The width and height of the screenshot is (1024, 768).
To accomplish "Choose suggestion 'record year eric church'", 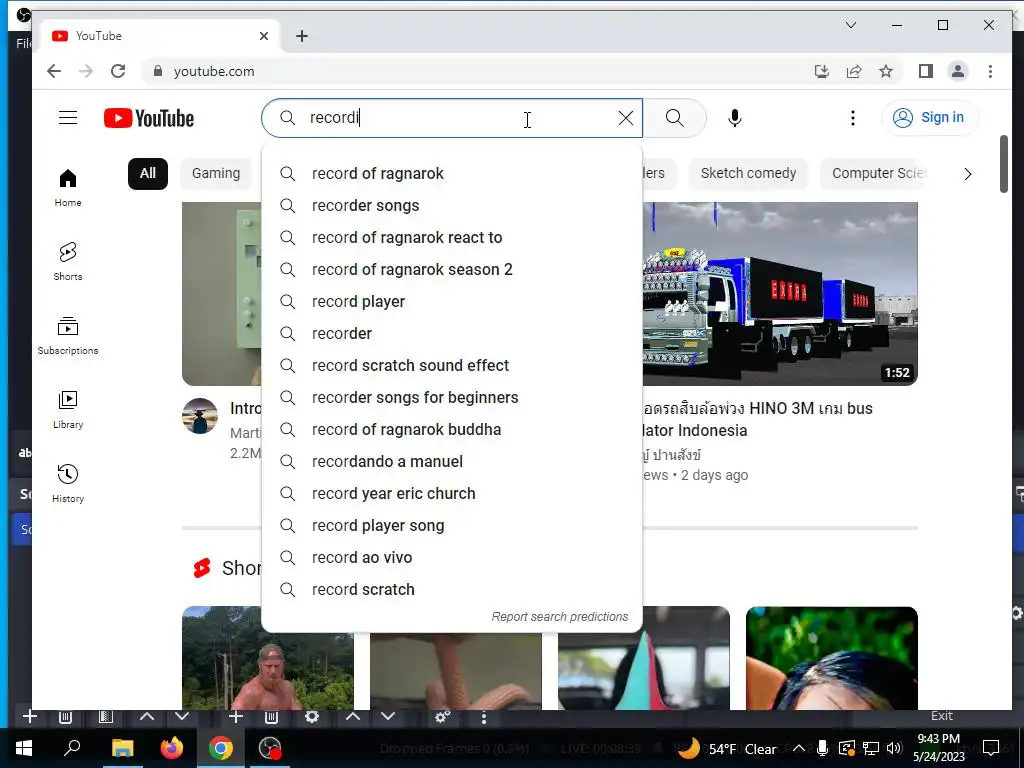I will coord(452,493).
